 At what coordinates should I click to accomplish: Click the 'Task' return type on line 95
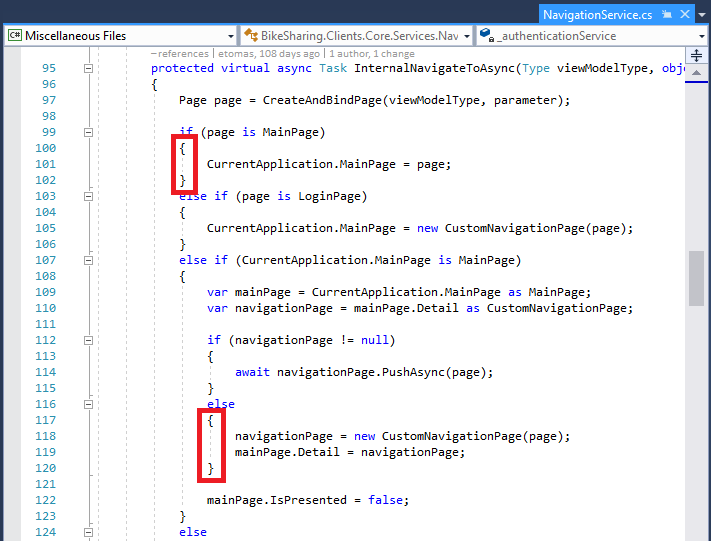coord(333,68)
